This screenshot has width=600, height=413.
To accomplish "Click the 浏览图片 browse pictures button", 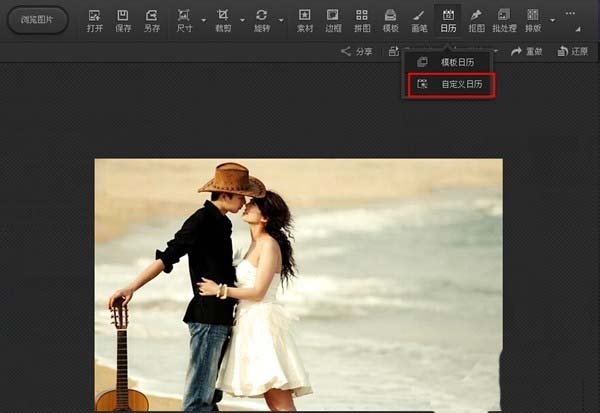I will [38, 20].
